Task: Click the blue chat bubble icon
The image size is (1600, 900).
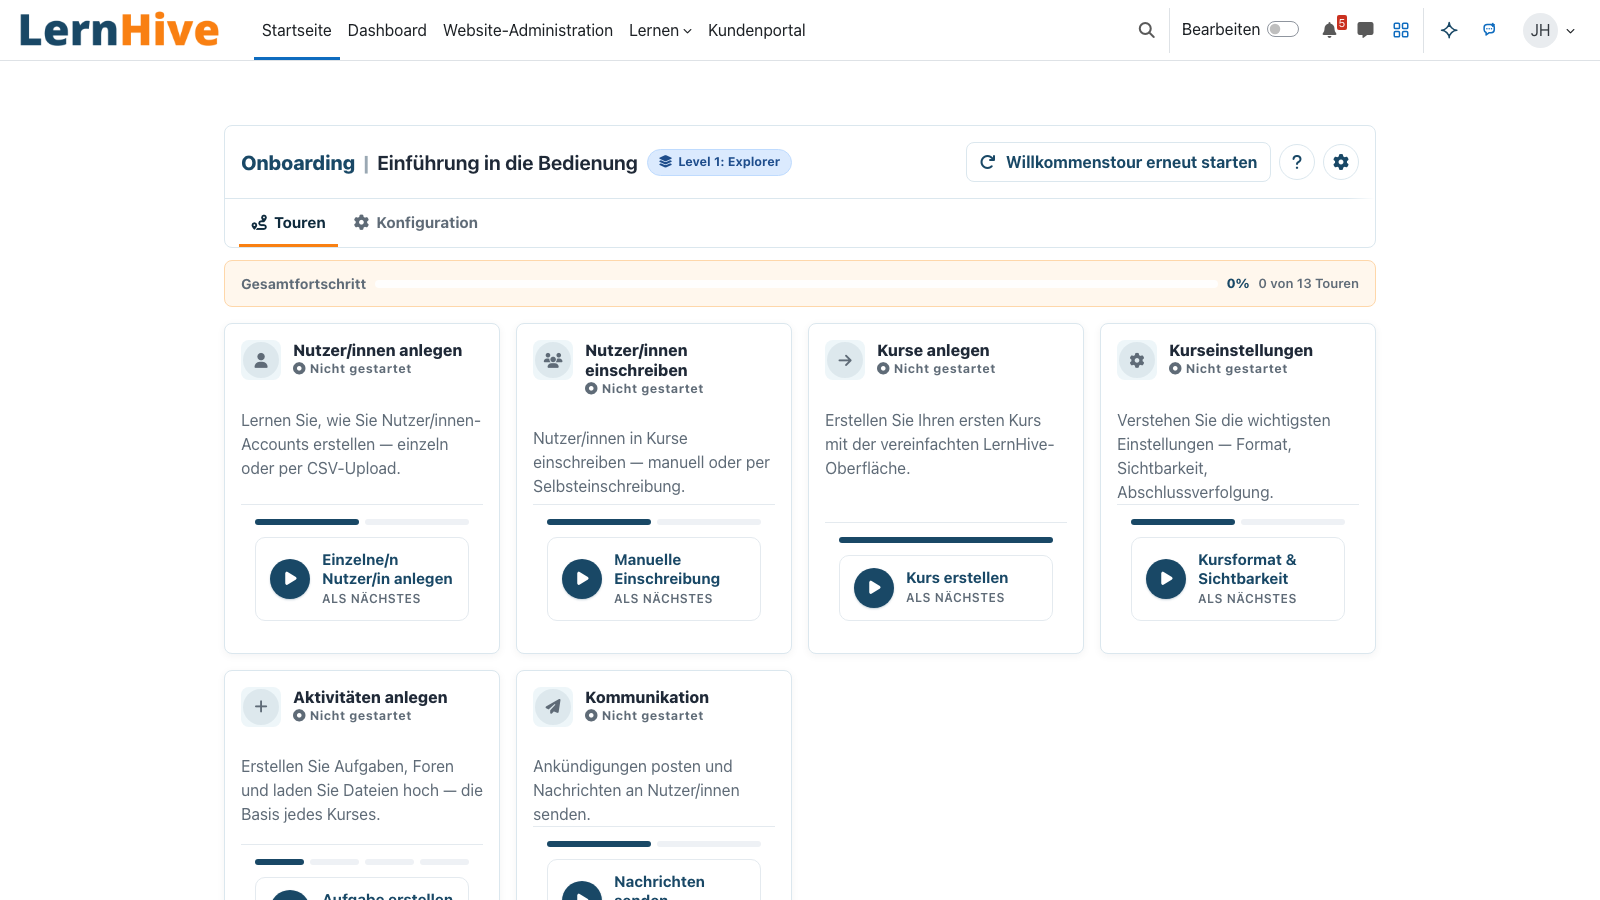Action: tap(1489, 30)
